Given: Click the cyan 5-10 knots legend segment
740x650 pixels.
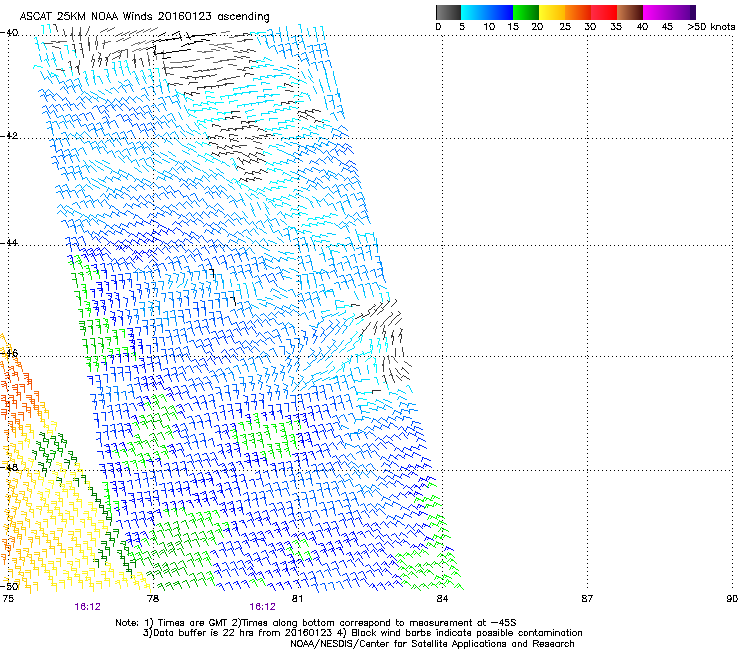Looking at the screenshot, I should [473, 12].
